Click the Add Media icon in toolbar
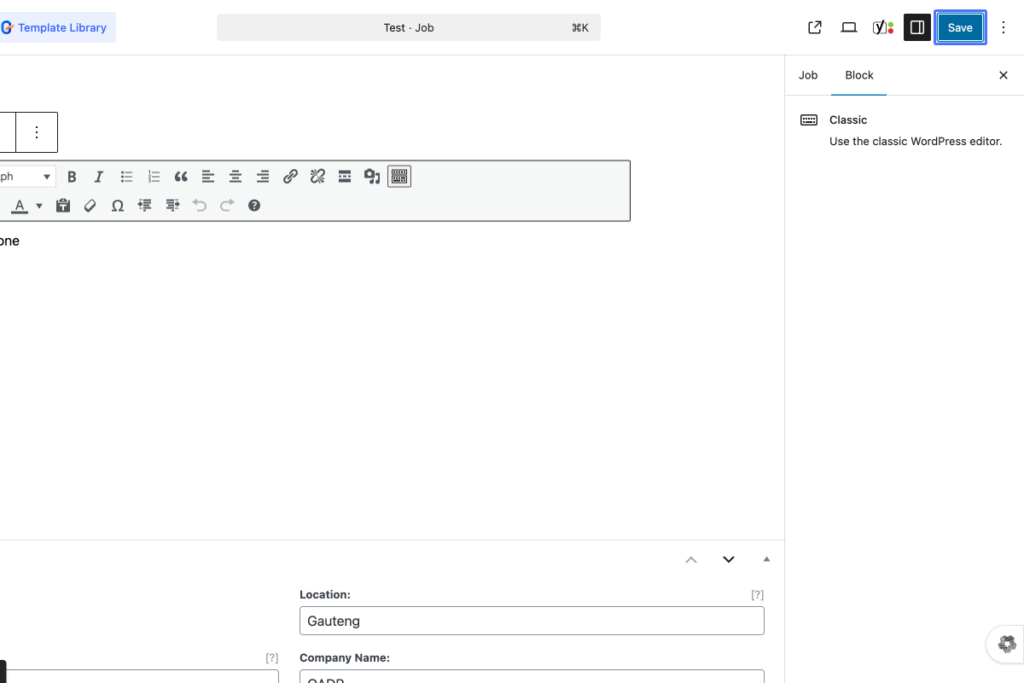This screenshot has width=1024, height=683. pos(372,176)
